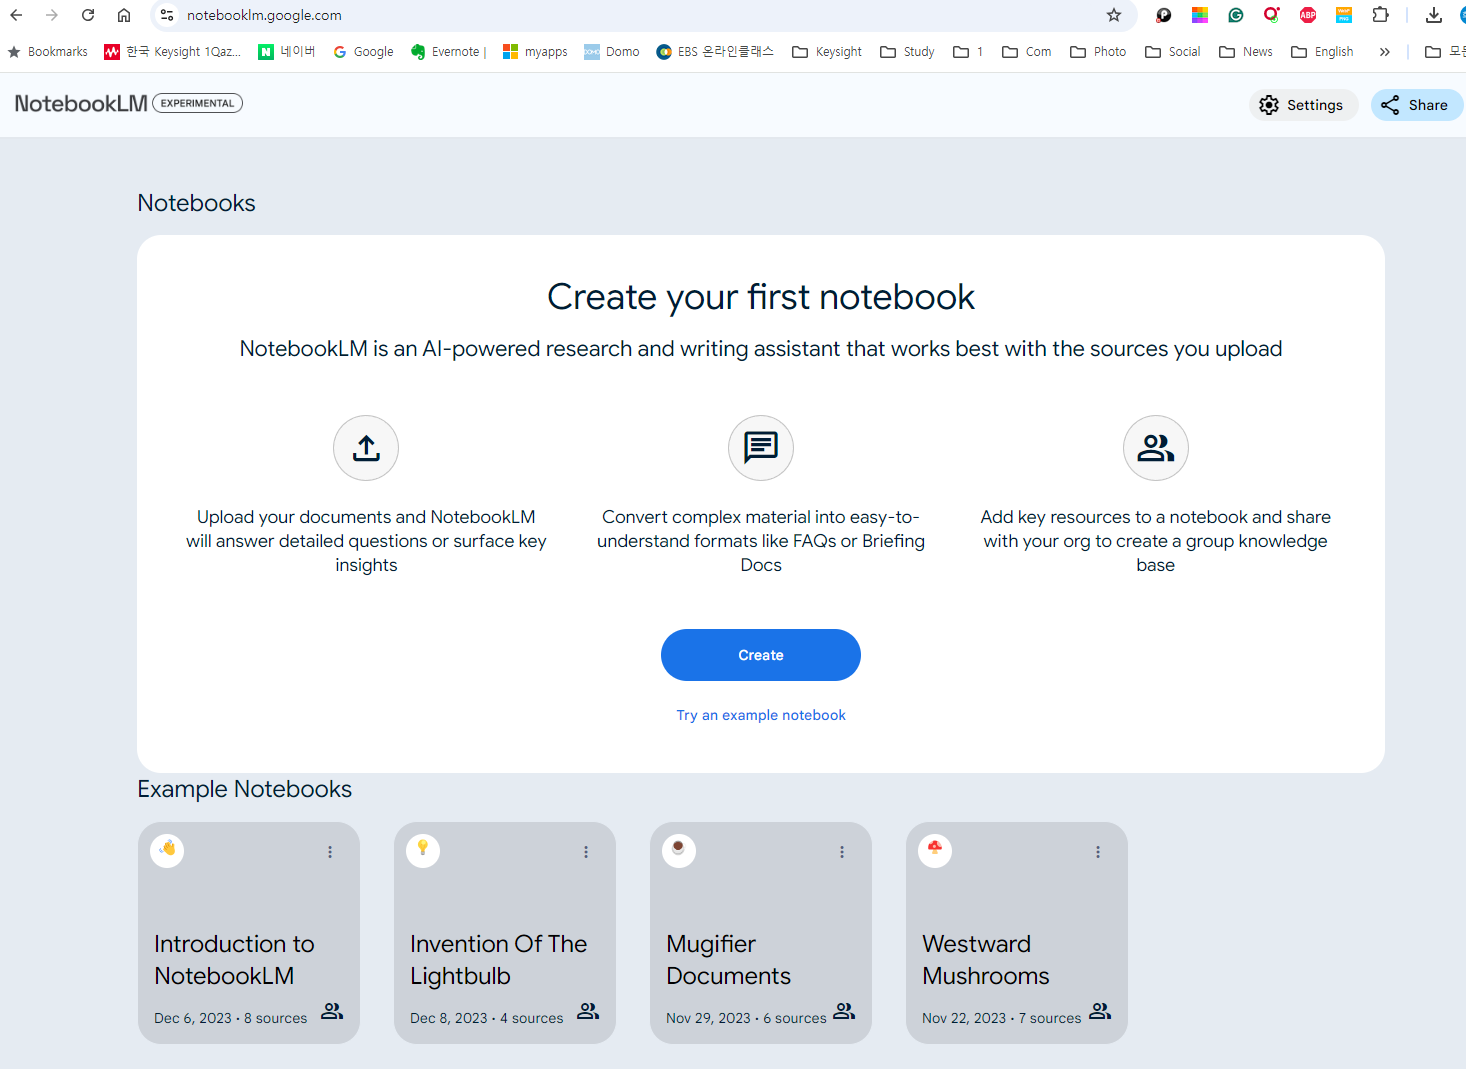Click the blue Create button
This screenshot has width=1466, height=1069.
(761, 655)
